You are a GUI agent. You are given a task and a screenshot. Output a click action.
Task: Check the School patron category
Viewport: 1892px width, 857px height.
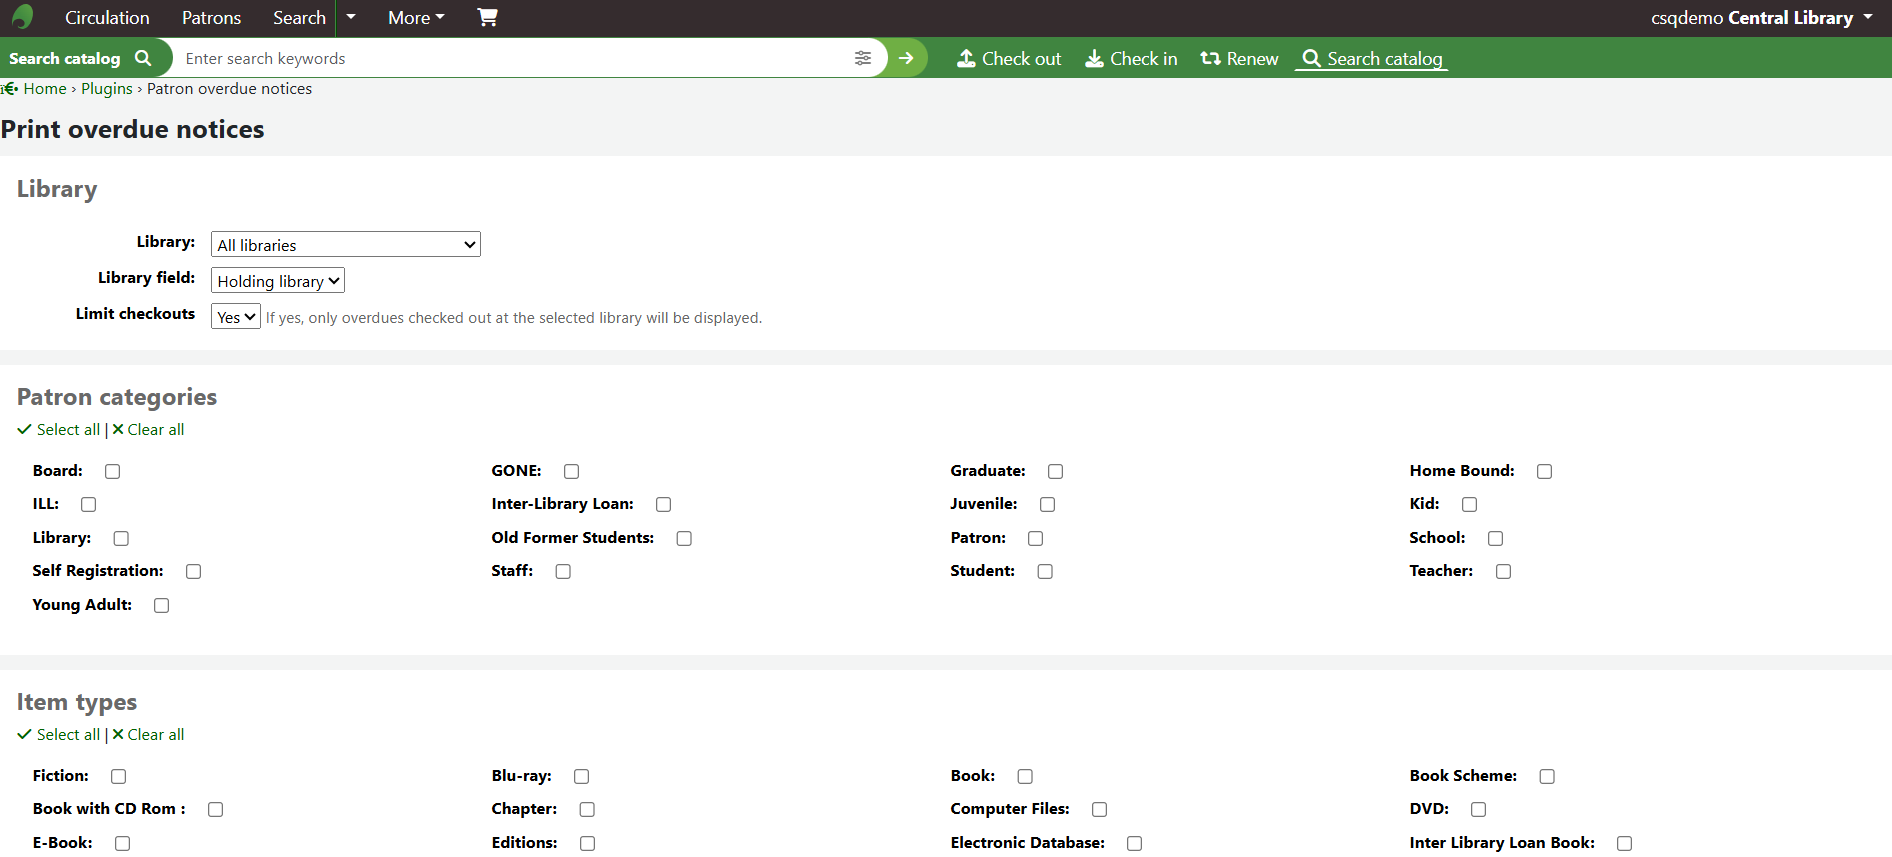coord(1496,538)
